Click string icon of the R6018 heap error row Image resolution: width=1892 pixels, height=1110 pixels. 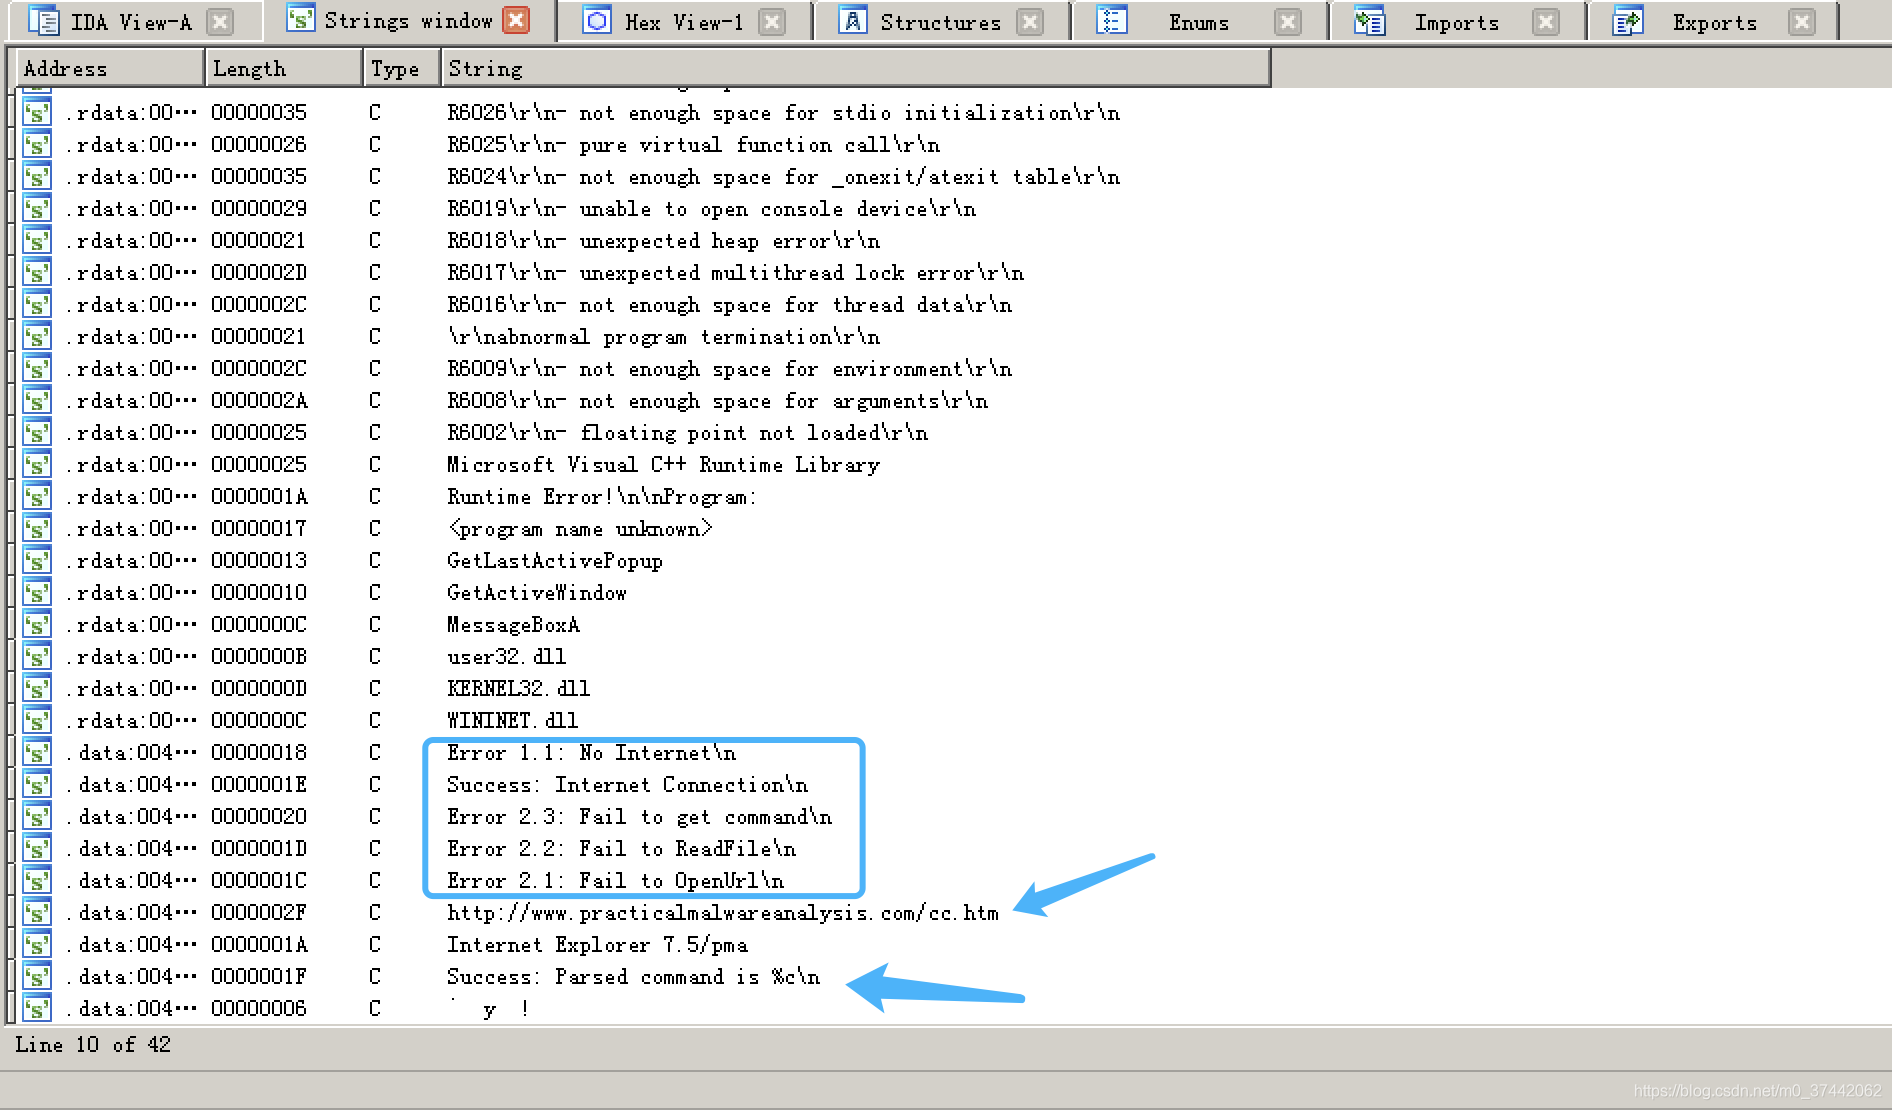[x=37, y=241]
